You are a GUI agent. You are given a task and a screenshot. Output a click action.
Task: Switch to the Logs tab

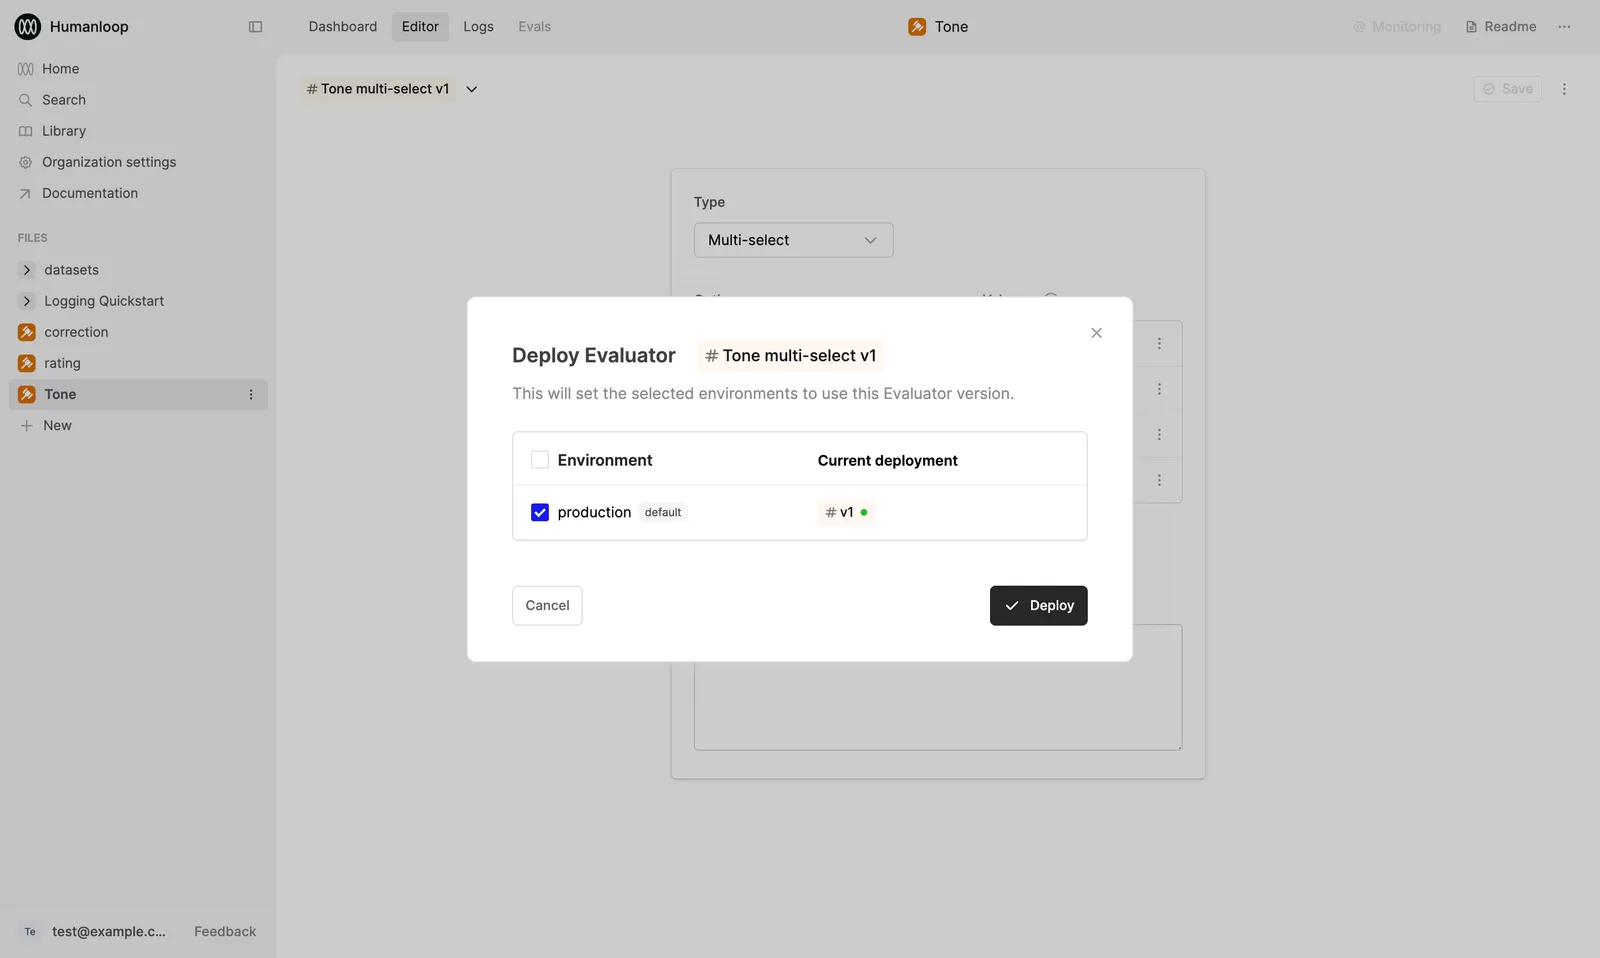(478, 27)
